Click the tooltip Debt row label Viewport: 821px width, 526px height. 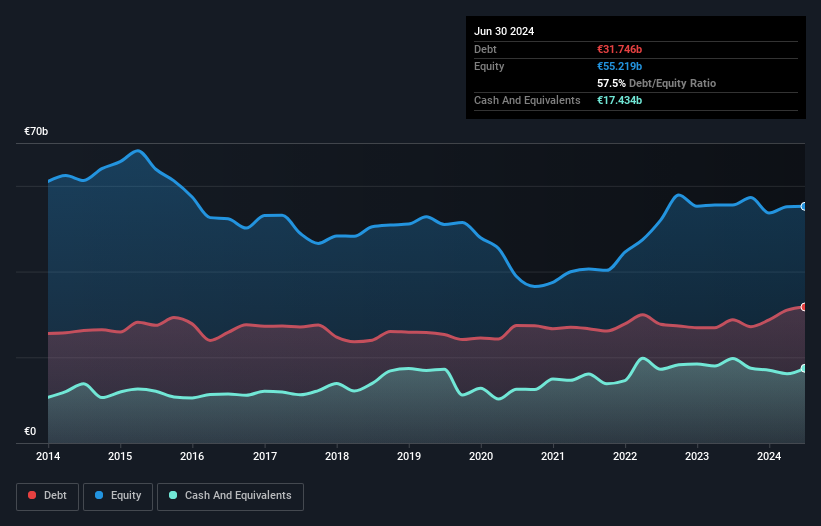coord(485,49)
